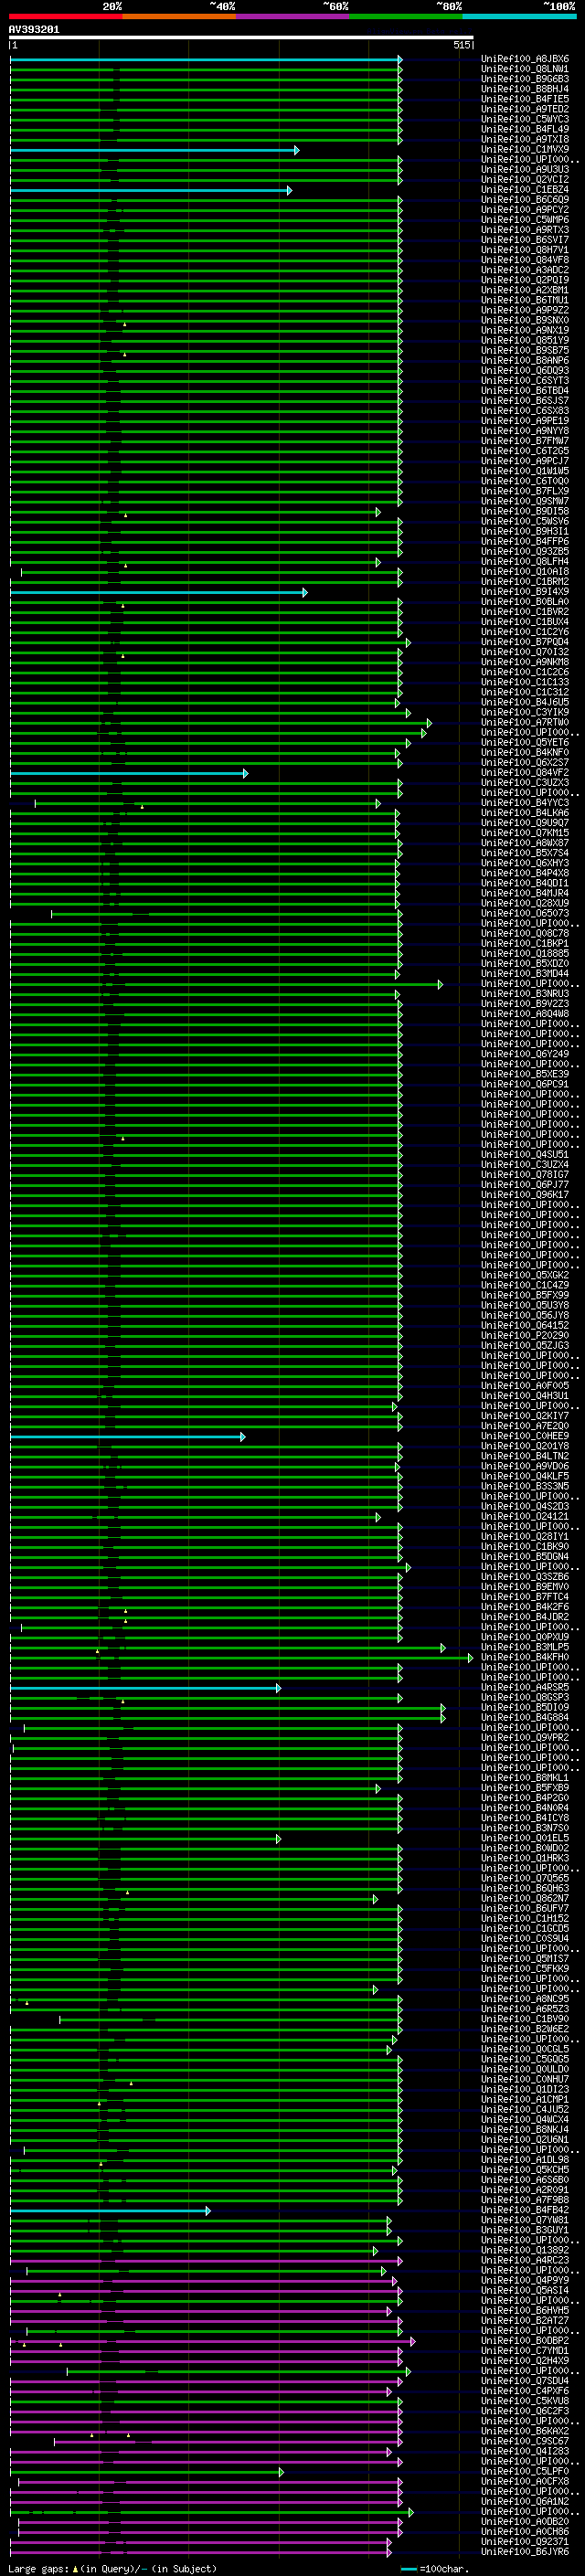Open the UniRef100_C1EBZ4 hit
This screenshot has height=2576, width=585.
tap(525, 190)
